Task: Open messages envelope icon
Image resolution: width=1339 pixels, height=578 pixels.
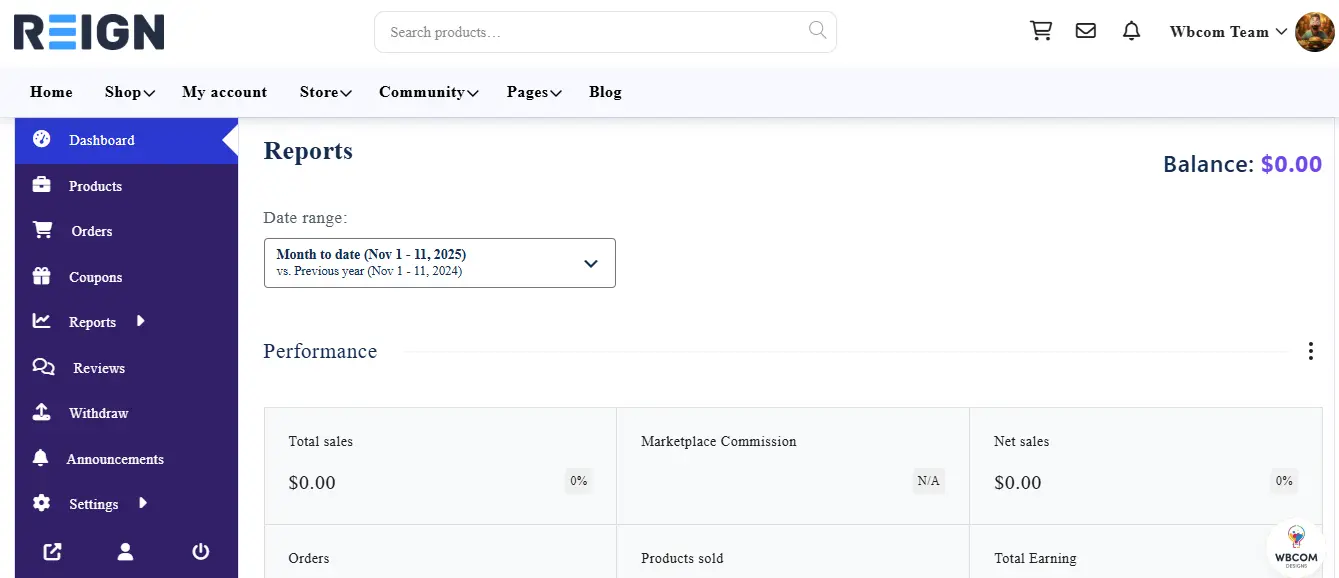Action: click(x=1085, y=31)
